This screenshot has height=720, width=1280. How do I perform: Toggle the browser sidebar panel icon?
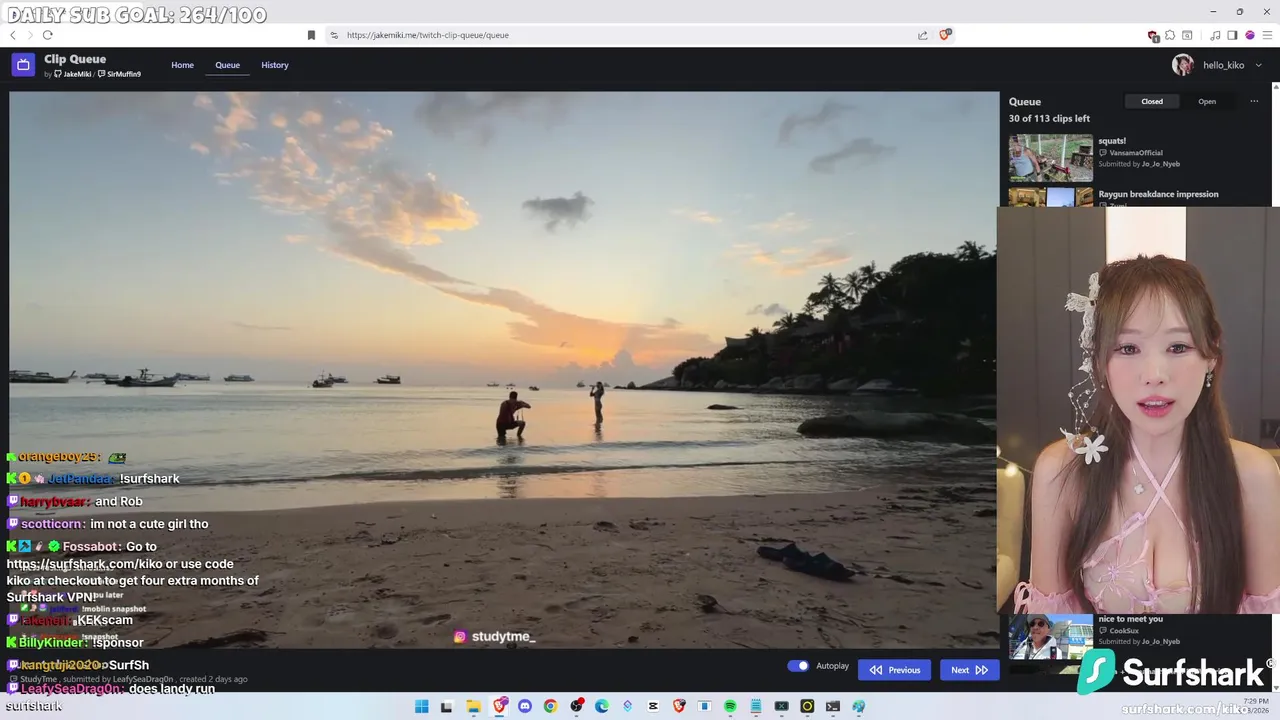pos(1232,35)
